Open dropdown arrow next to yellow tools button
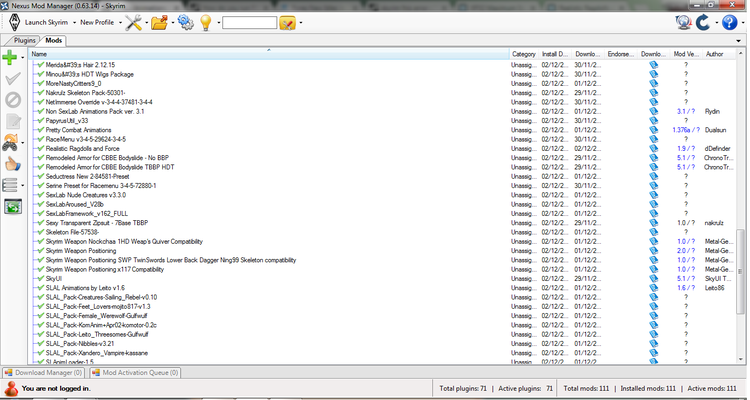Viewport: 750px width, 400px height. tap(300, 22)
